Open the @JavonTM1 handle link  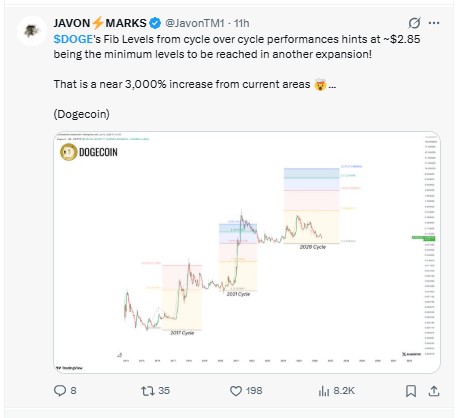[x=195, y=23]
